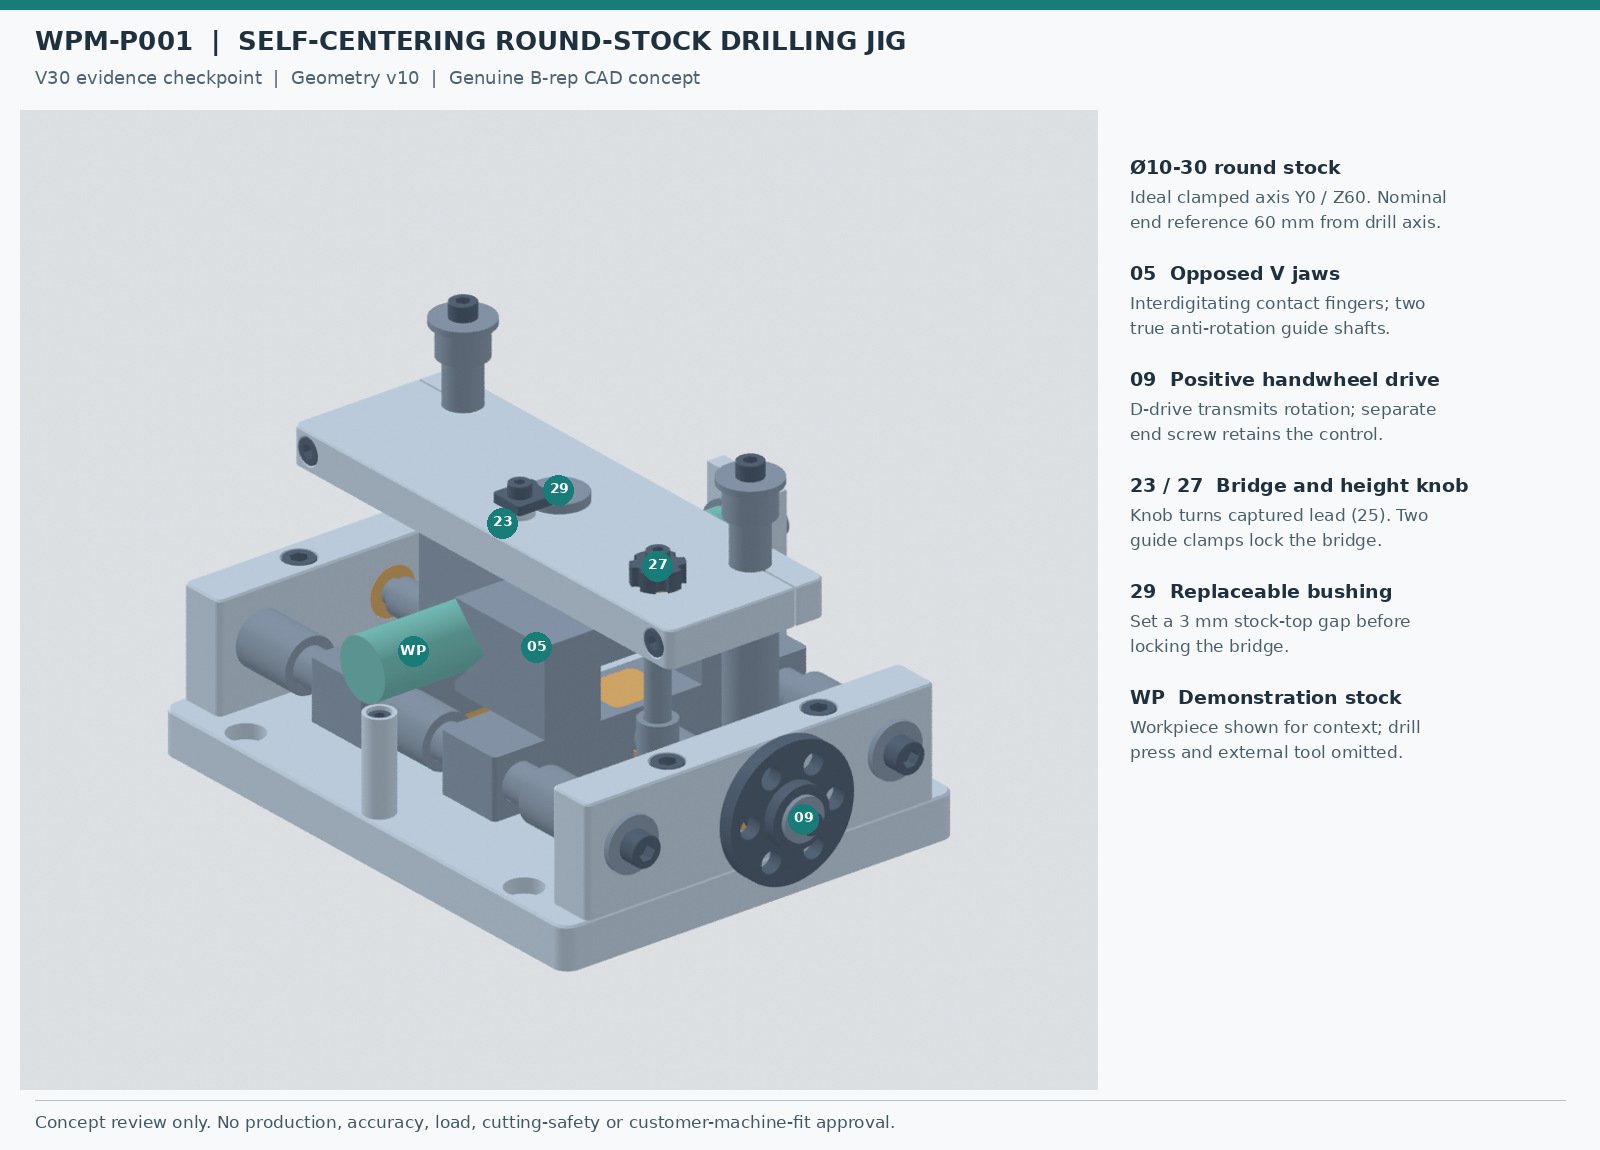Viewport: 1600px width, 1150px height.
Task: Click callout marker 29 on the bridge bushing
Action: 559,489
